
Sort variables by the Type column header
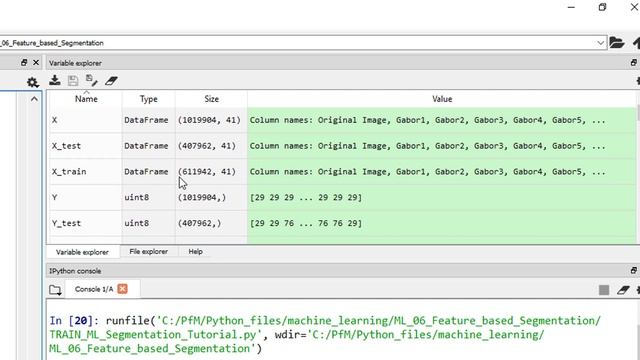tap(149, 99)
